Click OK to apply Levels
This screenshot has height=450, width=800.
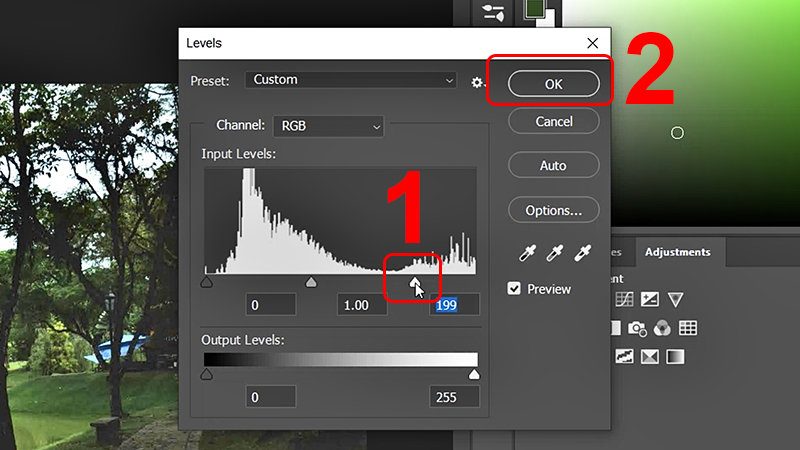[553, 84]
